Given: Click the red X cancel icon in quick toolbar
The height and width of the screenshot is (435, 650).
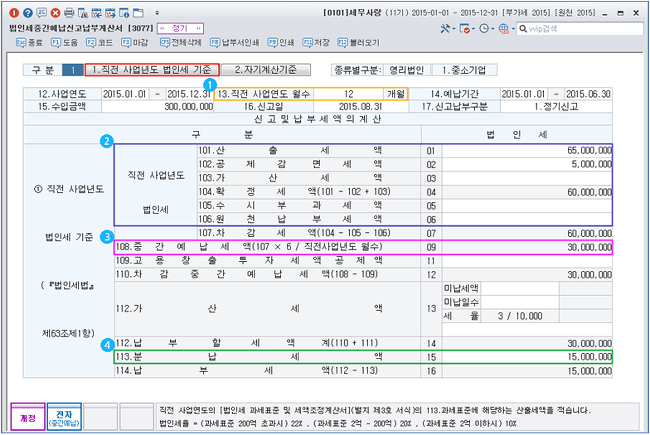Looking at the screenshot, I should [x=56, y=13].
